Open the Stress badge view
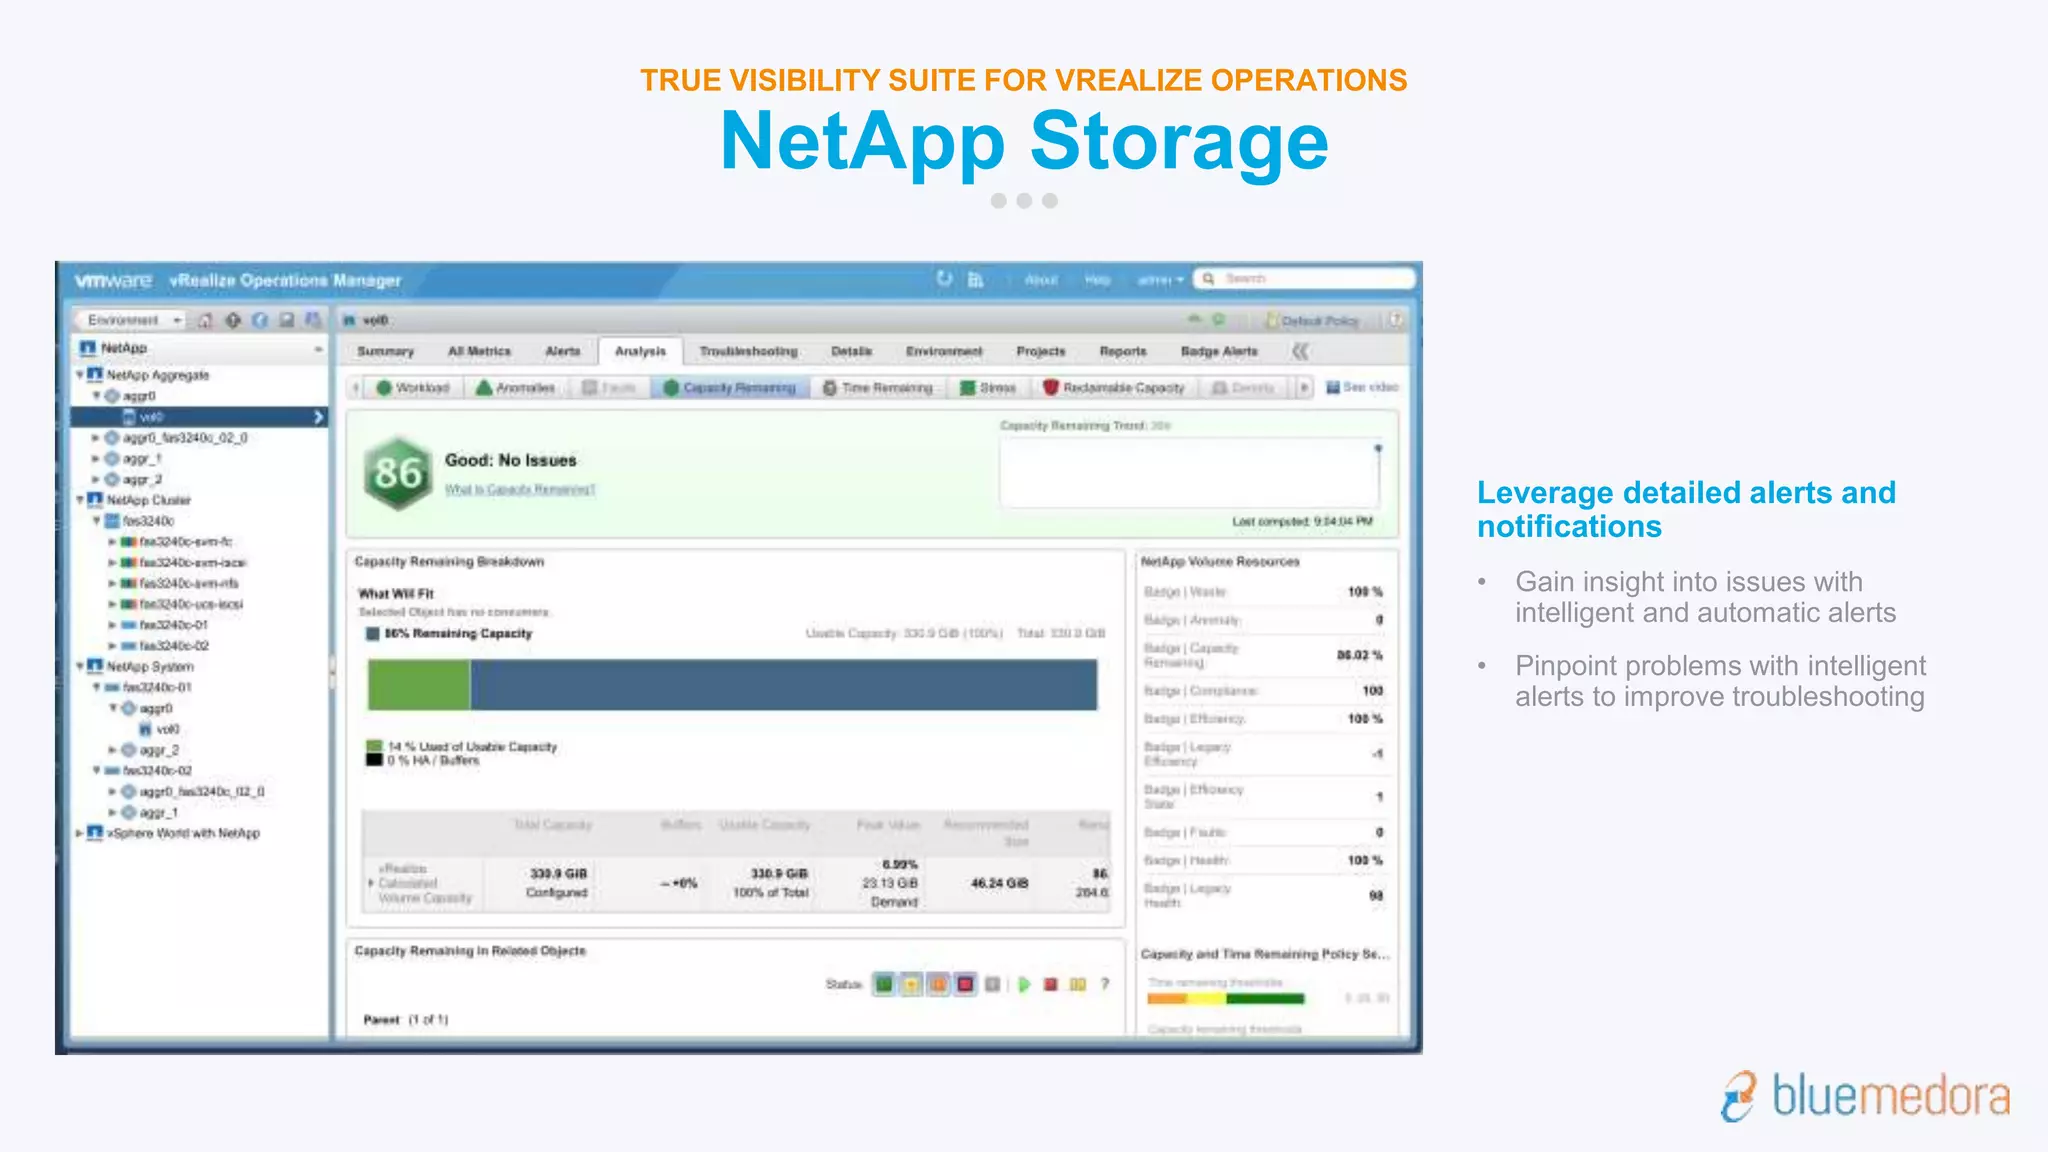Image resolution: width=2048 pixels, height=1152 pixels. tap(988, 388)
